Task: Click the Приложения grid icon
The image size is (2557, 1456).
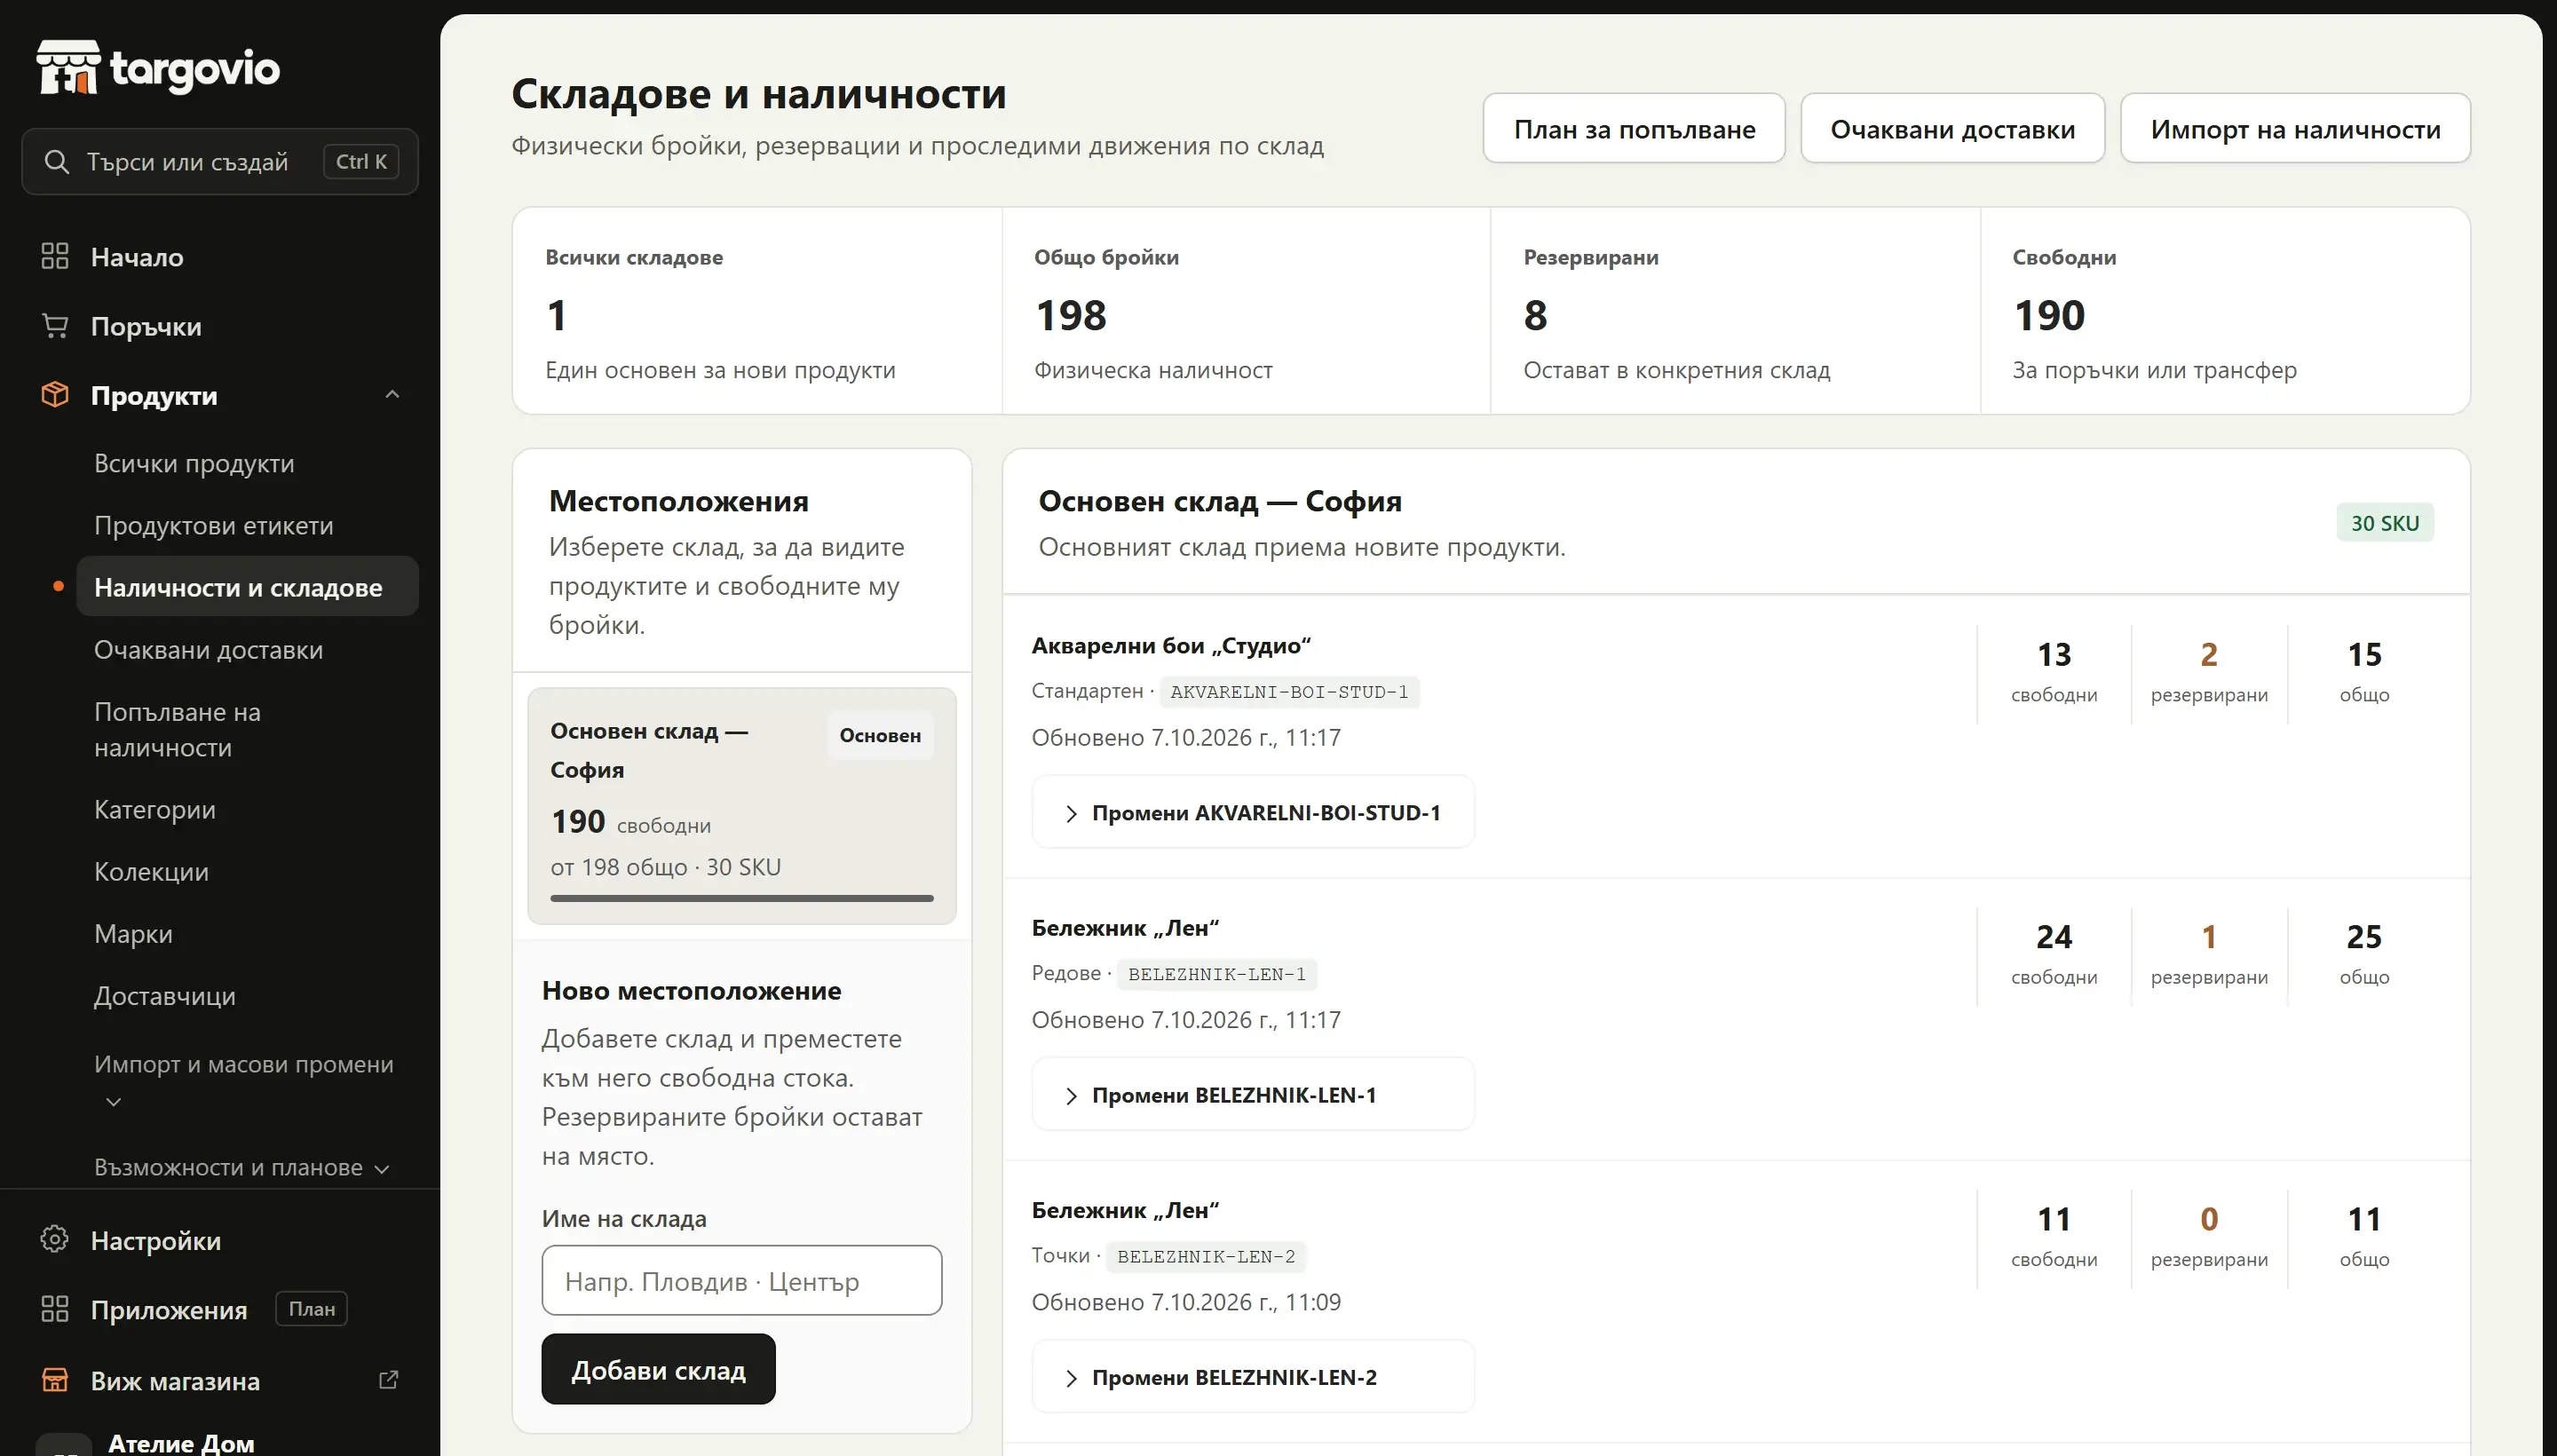Action: click(x=55, y=1309)
